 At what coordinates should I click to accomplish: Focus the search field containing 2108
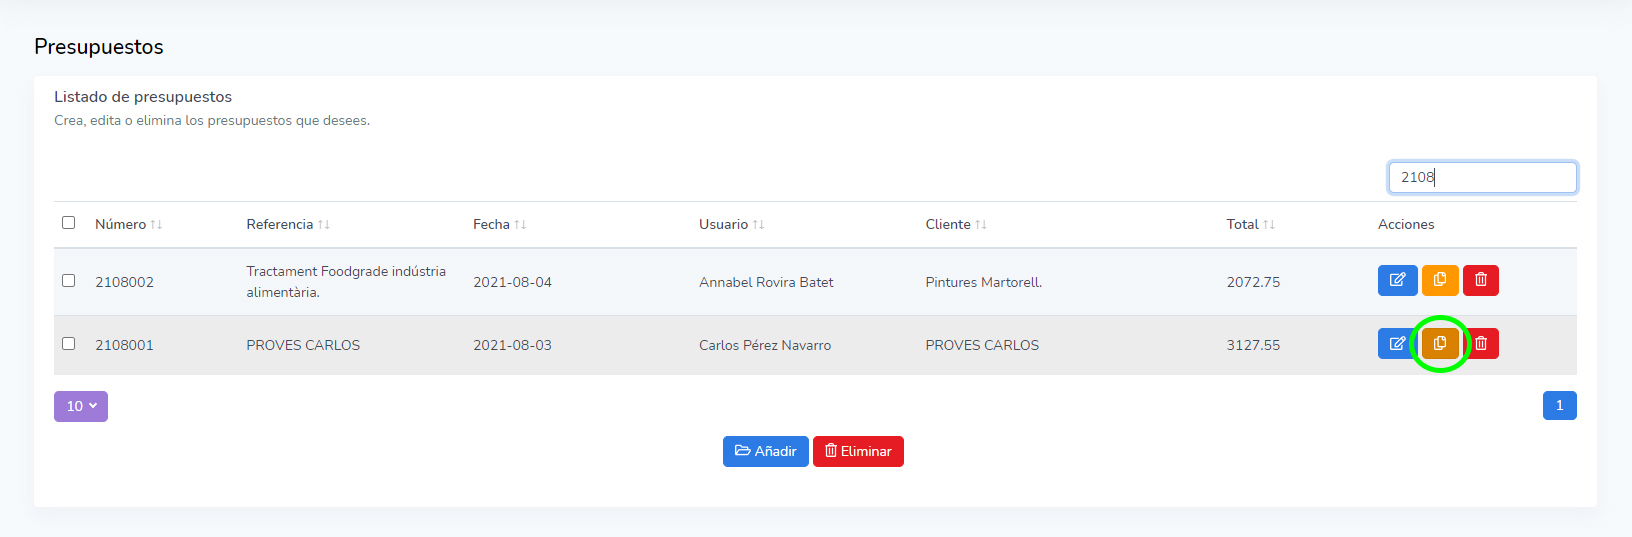pos(1482,177)
